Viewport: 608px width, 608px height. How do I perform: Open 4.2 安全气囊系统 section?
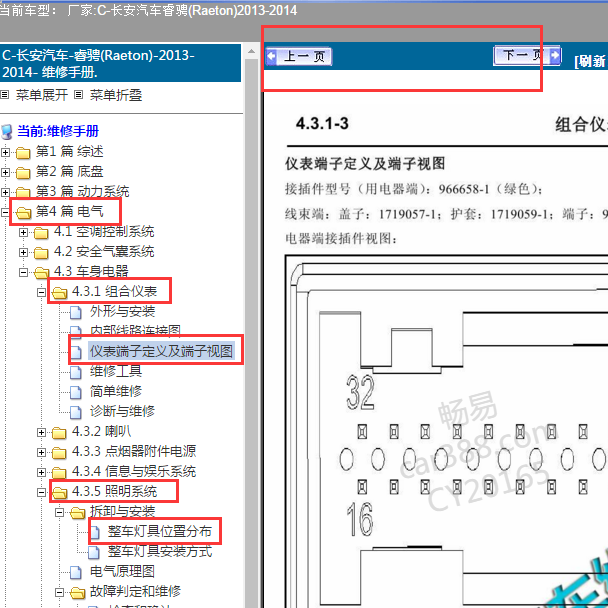click(x=104, y=251)
